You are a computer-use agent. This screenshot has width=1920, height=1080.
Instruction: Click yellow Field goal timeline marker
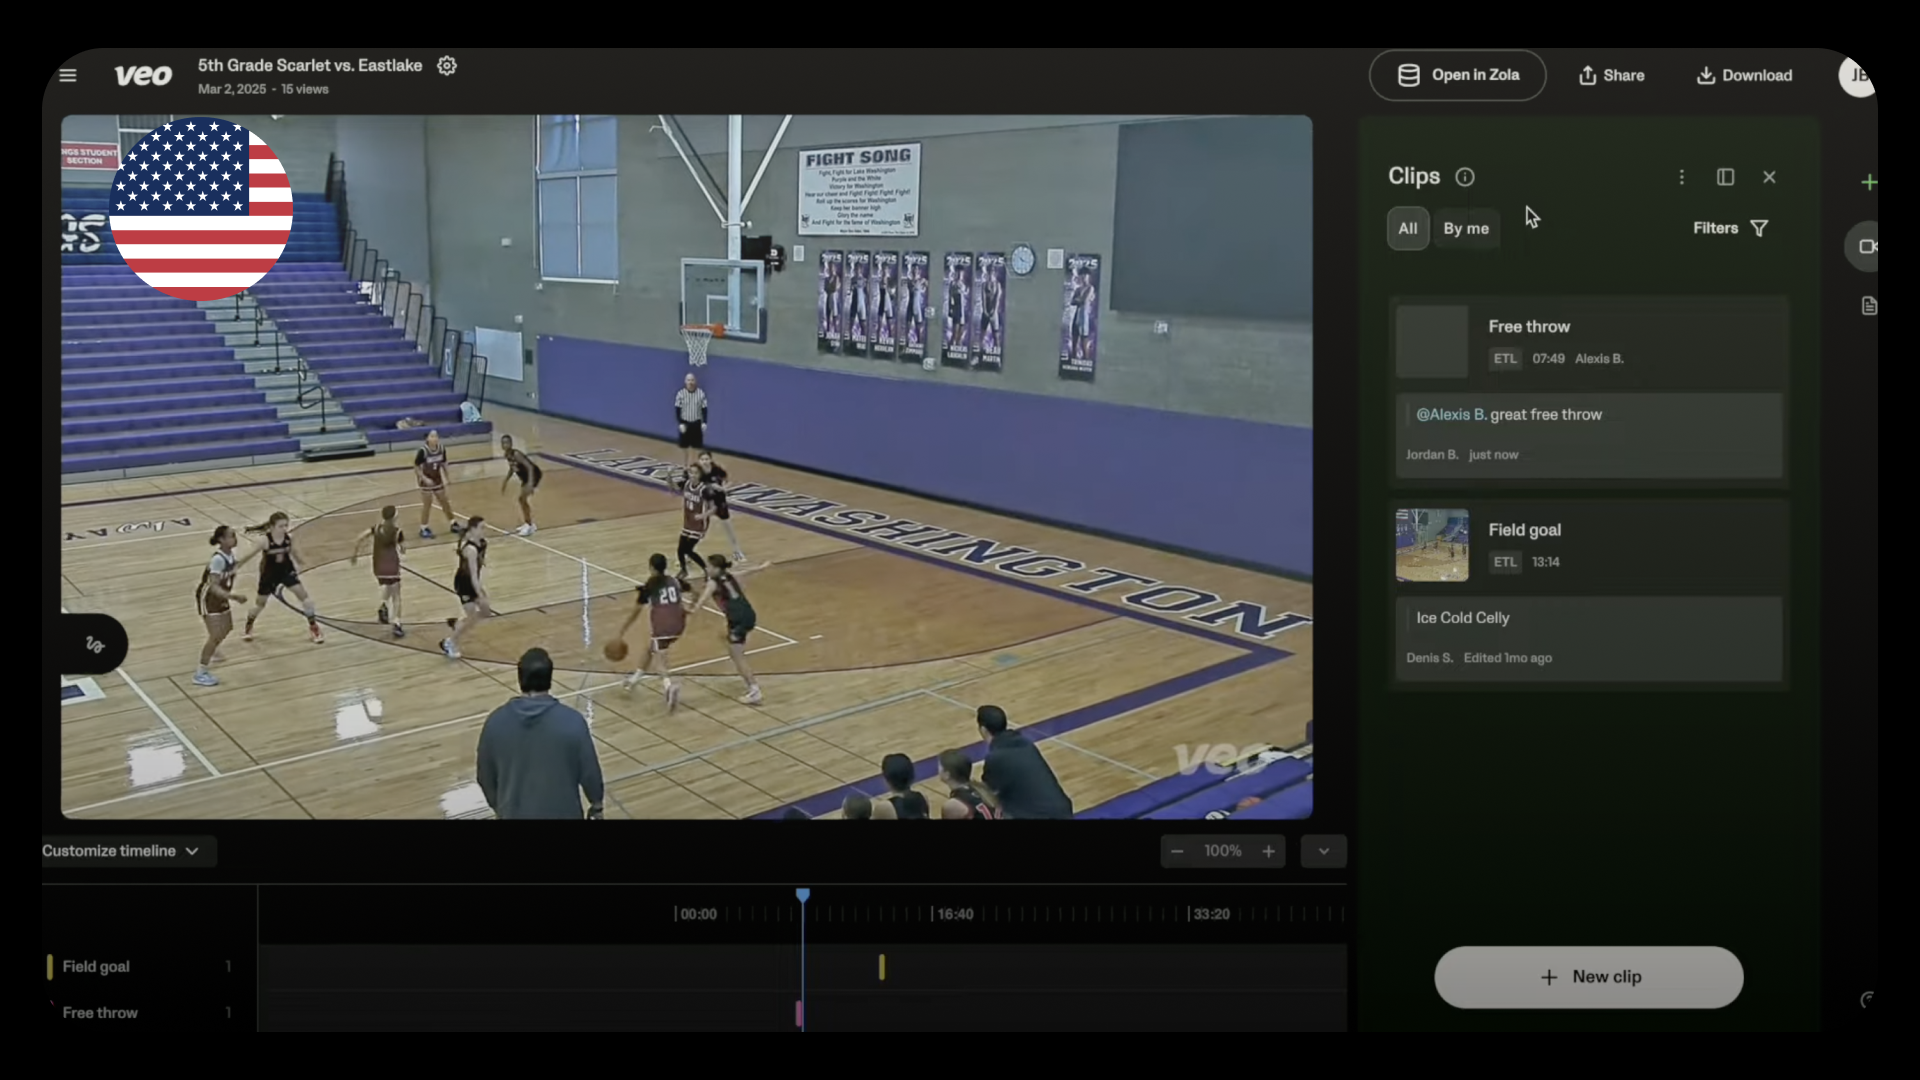click(x=881, y=967)
